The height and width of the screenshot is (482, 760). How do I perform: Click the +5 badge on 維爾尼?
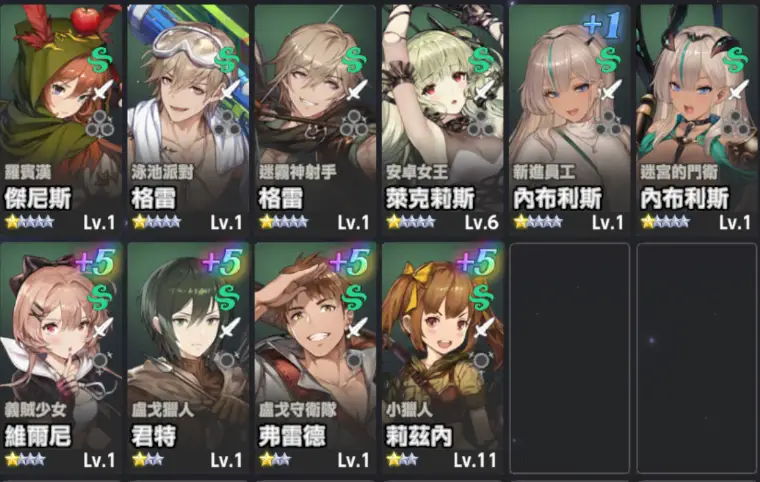(x=95, y=262)
